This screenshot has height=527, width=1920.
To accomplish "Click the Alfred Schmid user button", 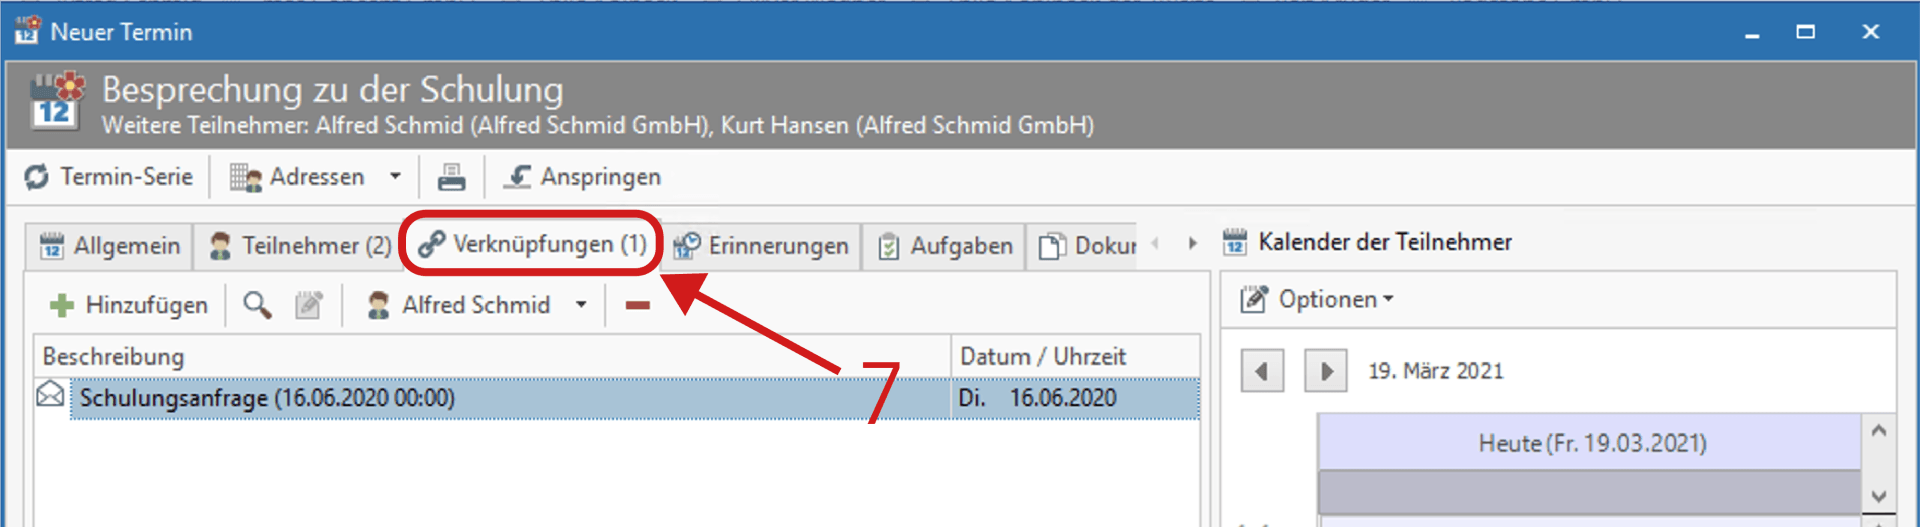I will pos(458,305).
